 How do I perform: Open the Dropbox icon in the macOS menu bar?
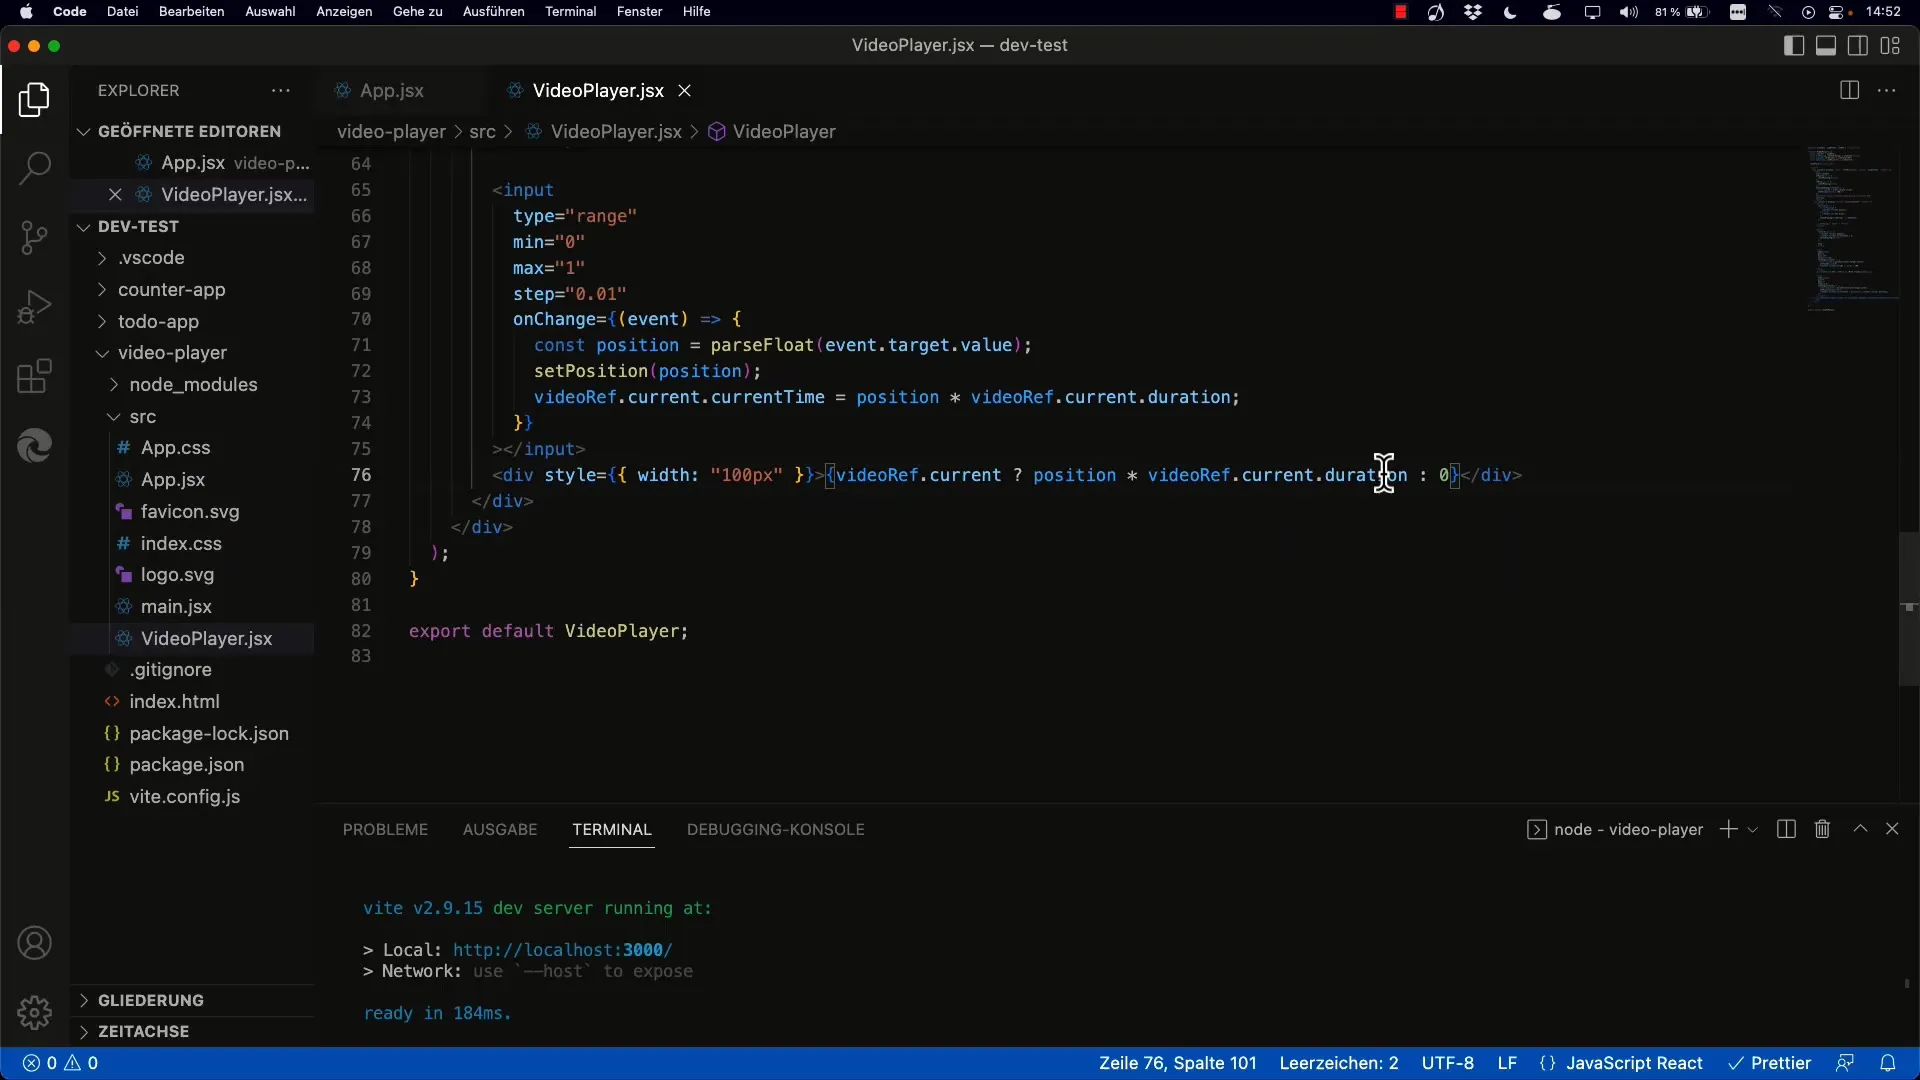point(1473,12)
